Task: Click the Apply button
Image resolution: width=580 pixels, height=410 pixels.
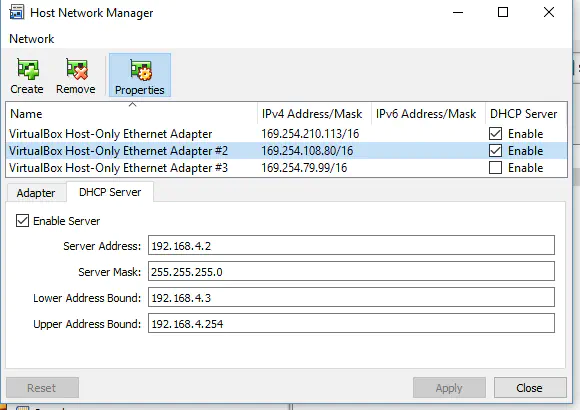Action: (x=449, y=388)
